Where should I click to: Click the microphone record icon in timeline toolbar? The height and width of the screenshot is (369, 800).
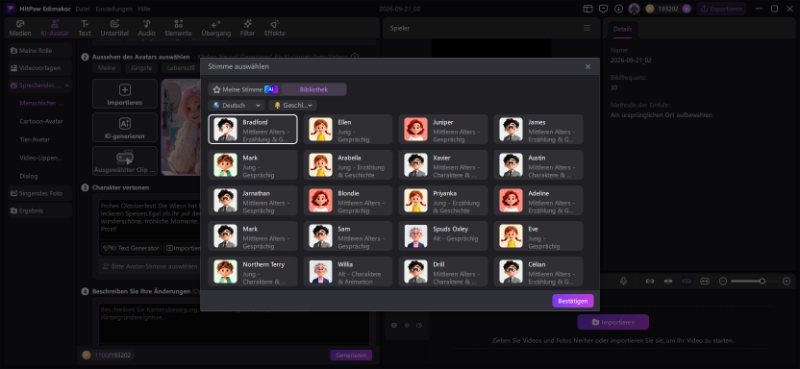pos(623,281)
